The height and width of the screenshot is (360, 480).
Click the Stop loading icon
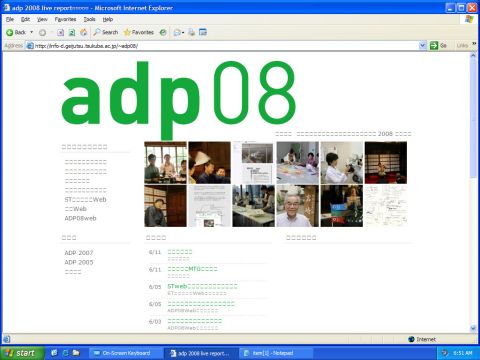60,32
